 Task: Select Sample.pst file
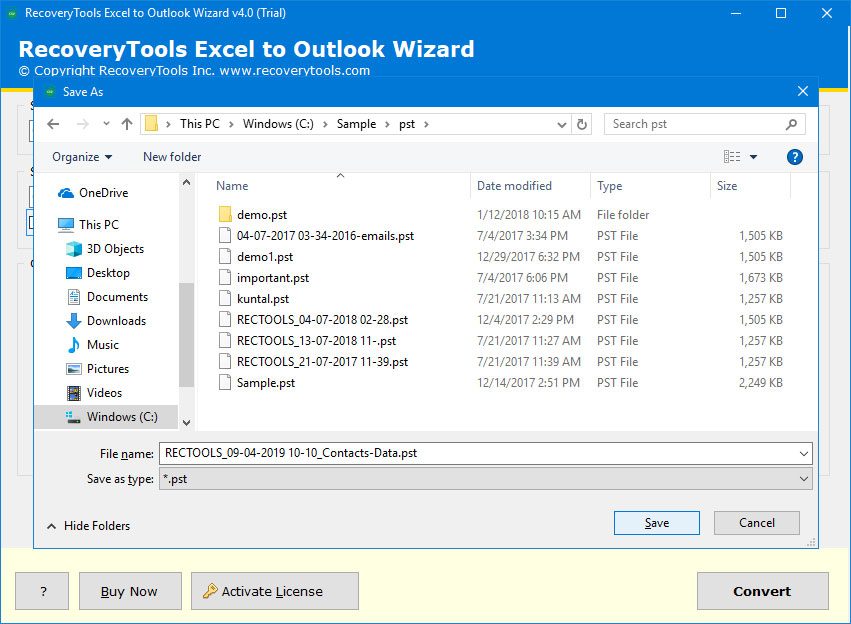(x=266, y=383)
